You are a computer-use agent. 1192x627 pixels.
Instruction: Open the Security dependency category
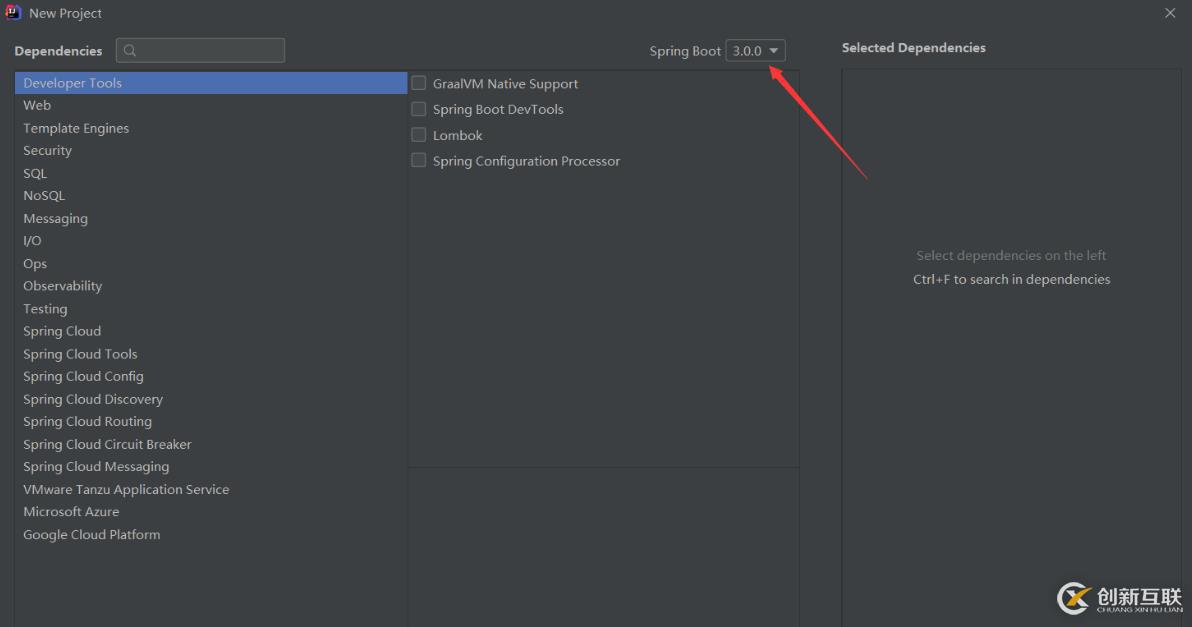[x=48, y=151]
